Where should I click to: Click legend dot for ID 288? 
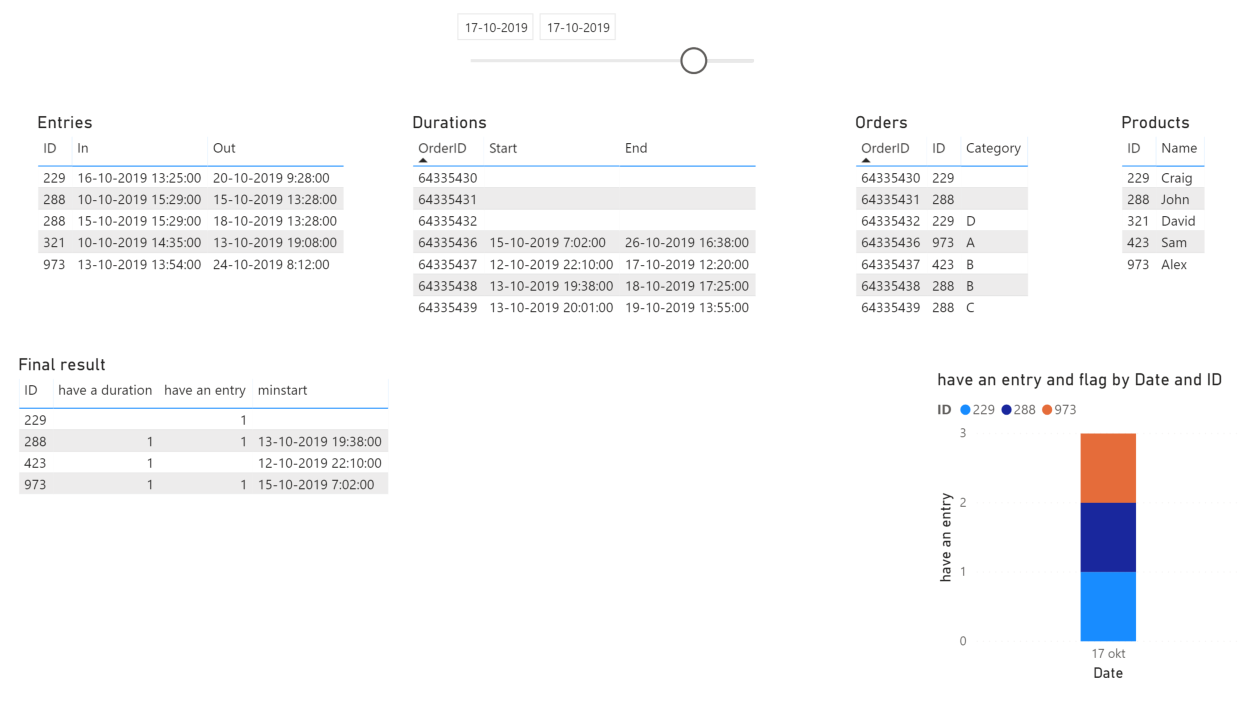[x=1006, y=410]
